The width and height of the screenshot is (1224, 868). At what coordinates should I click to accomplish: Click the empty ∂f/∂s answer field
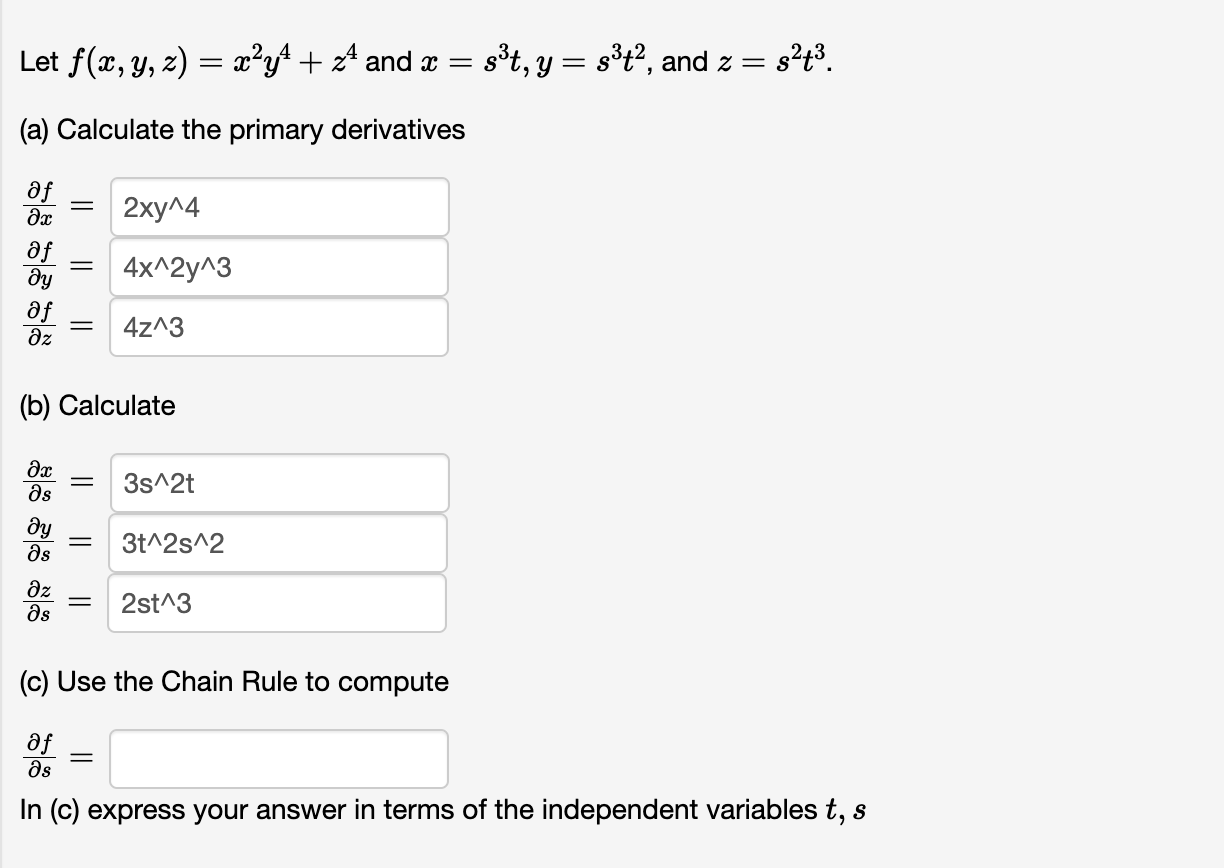coord(278,758)
